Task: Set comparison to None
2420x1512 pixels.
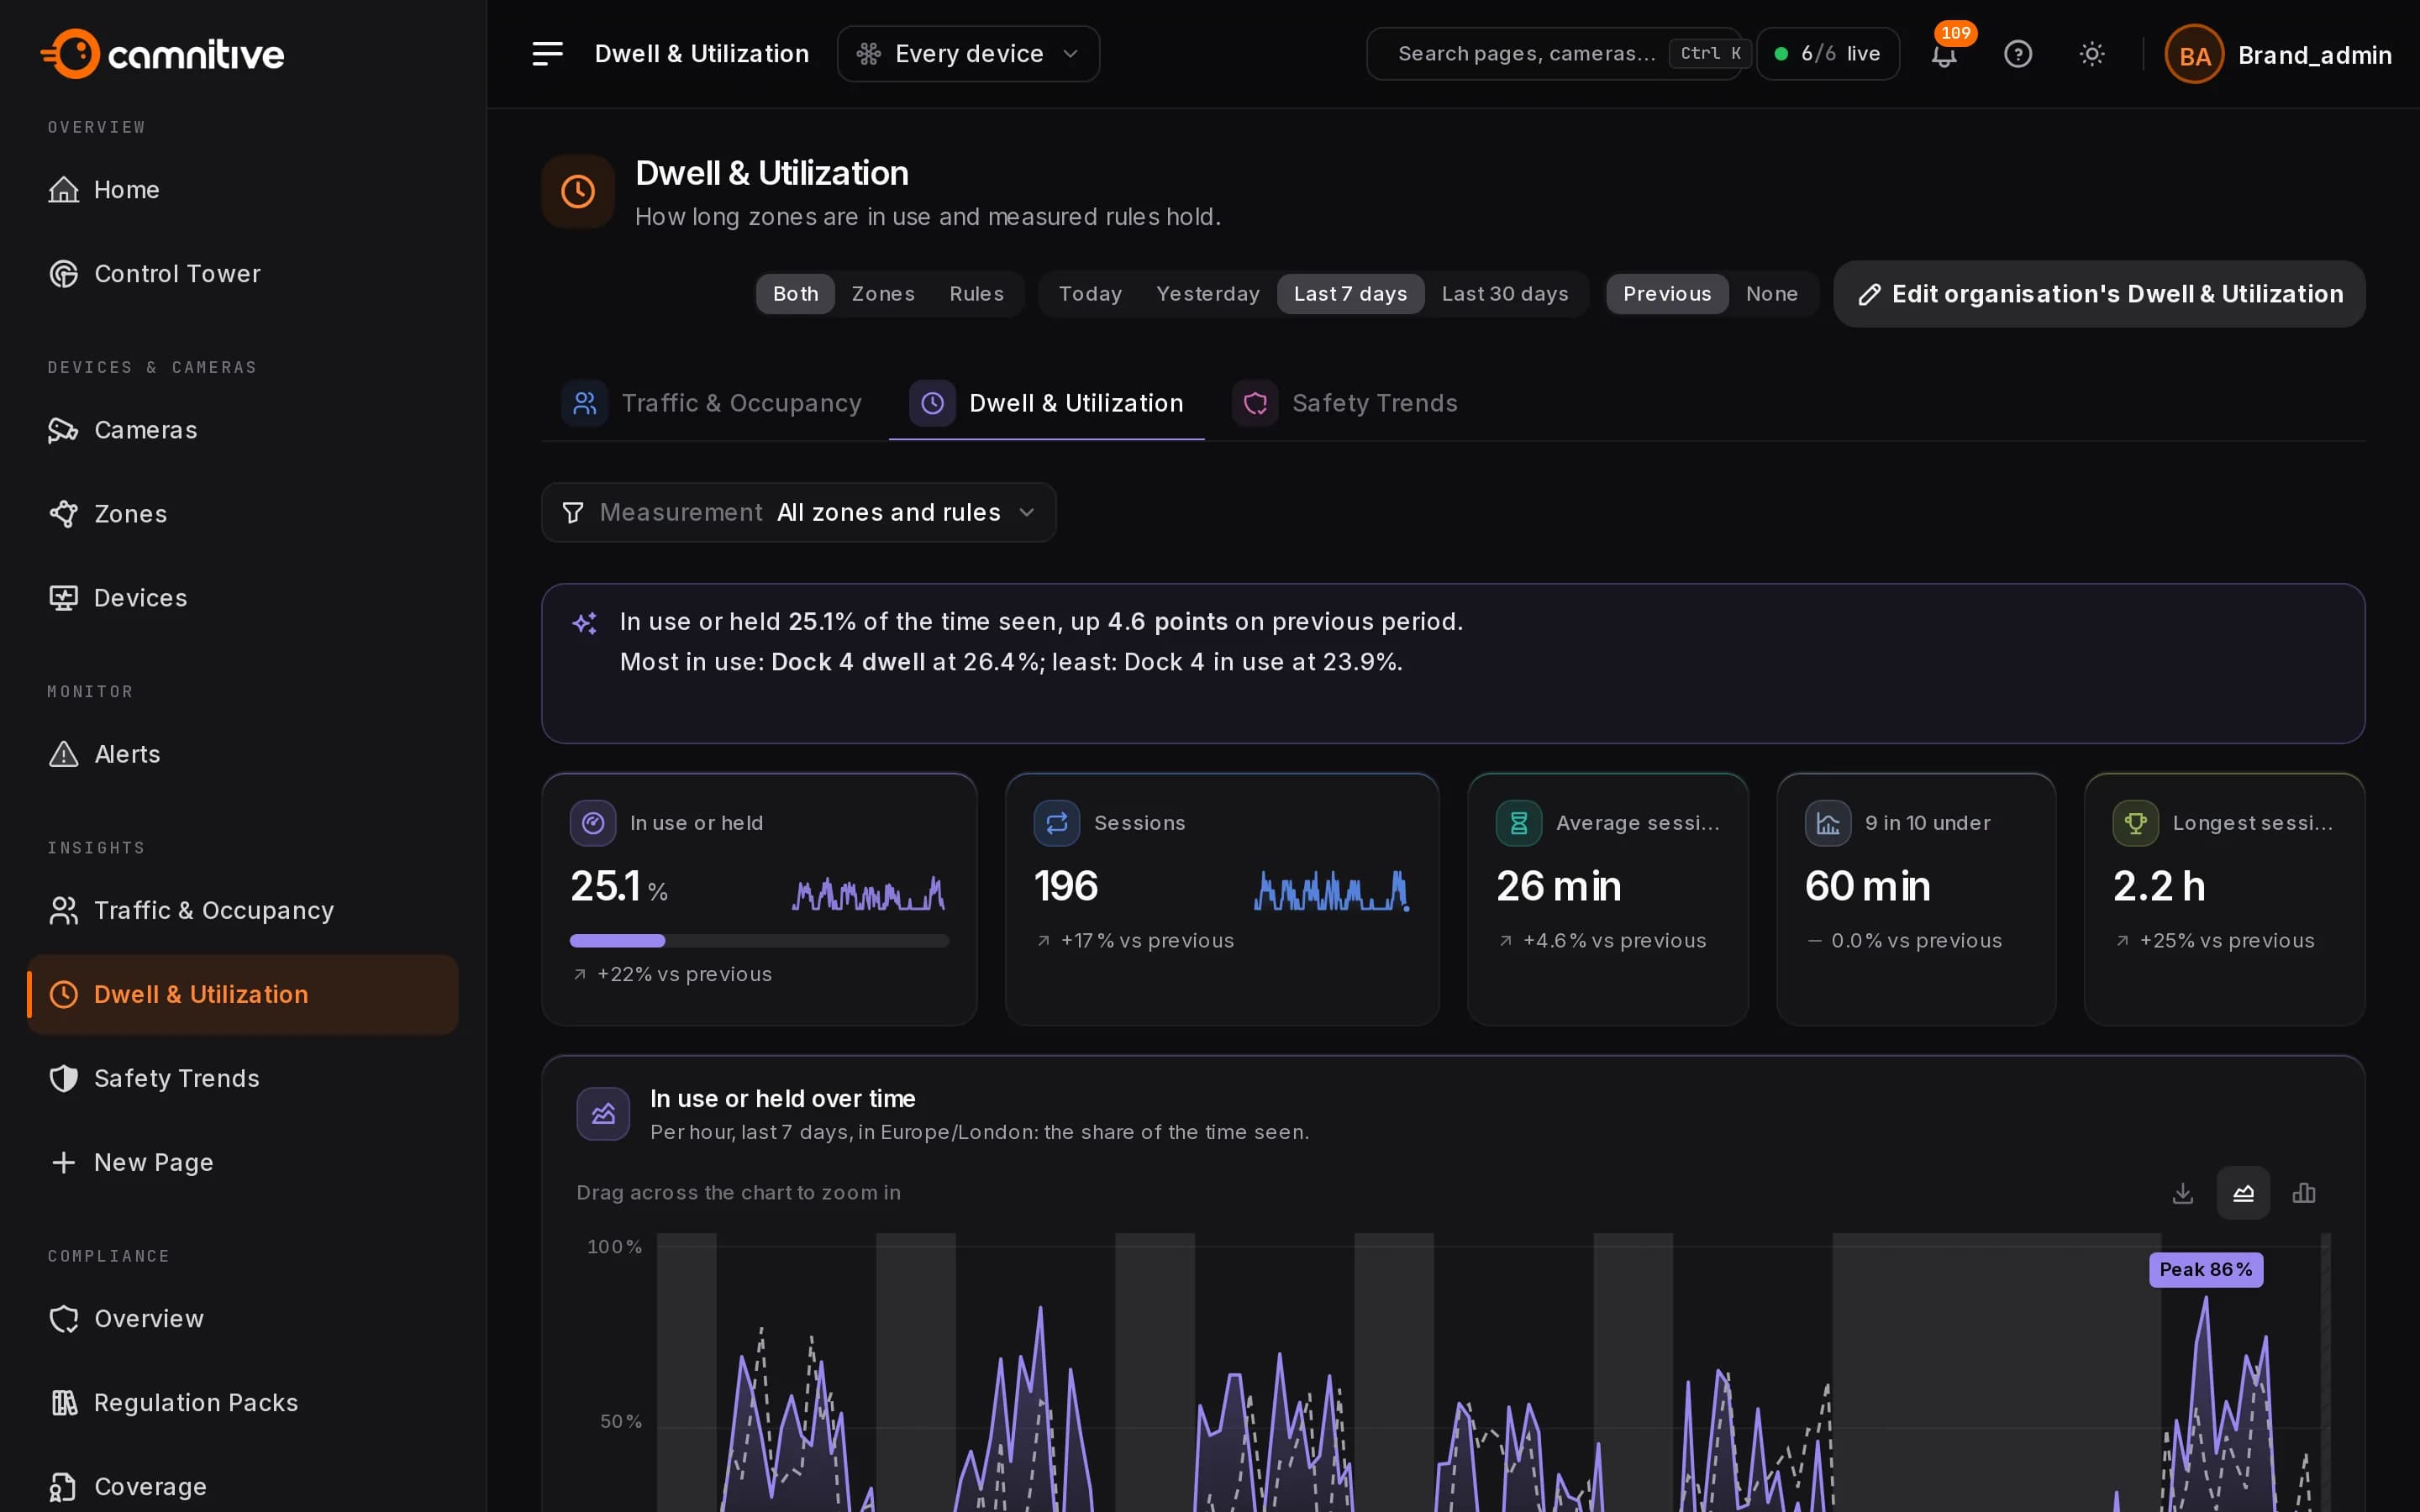Action: [1772, 294]
